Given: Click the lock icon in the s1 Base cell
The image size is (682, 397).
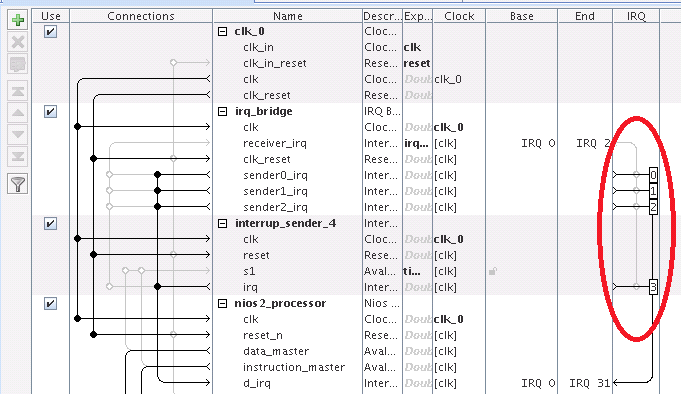Looking at the screenshot, I should coord(493,271).
